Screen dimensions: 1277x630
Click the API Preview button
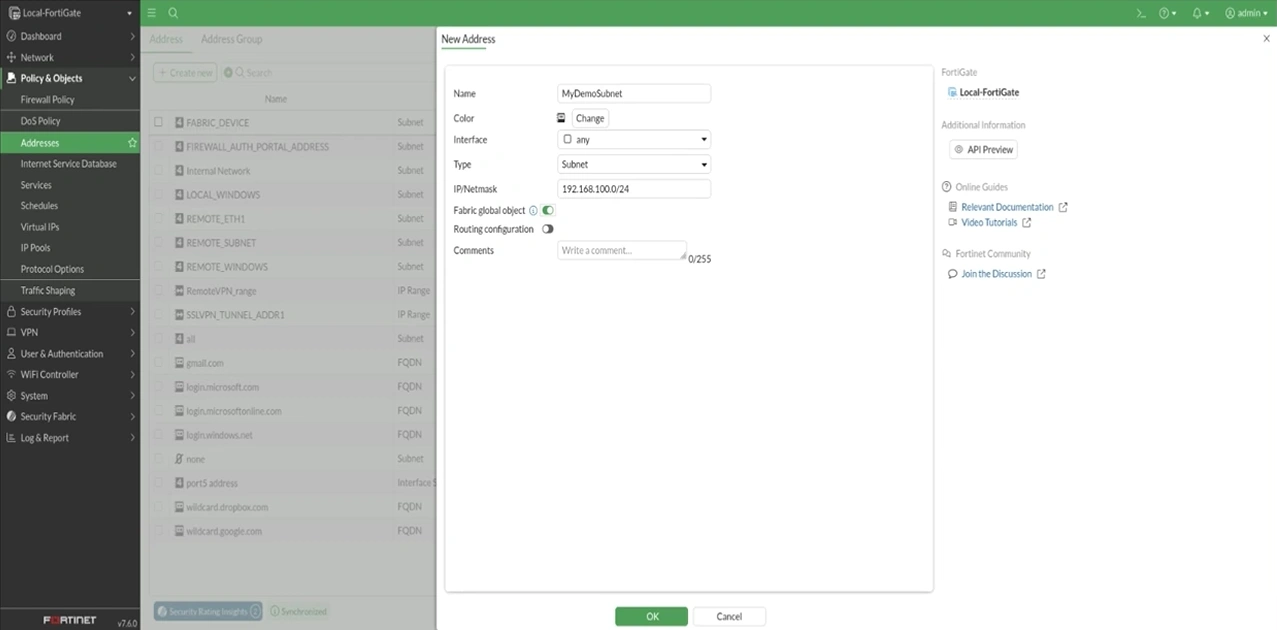(984, 149)
